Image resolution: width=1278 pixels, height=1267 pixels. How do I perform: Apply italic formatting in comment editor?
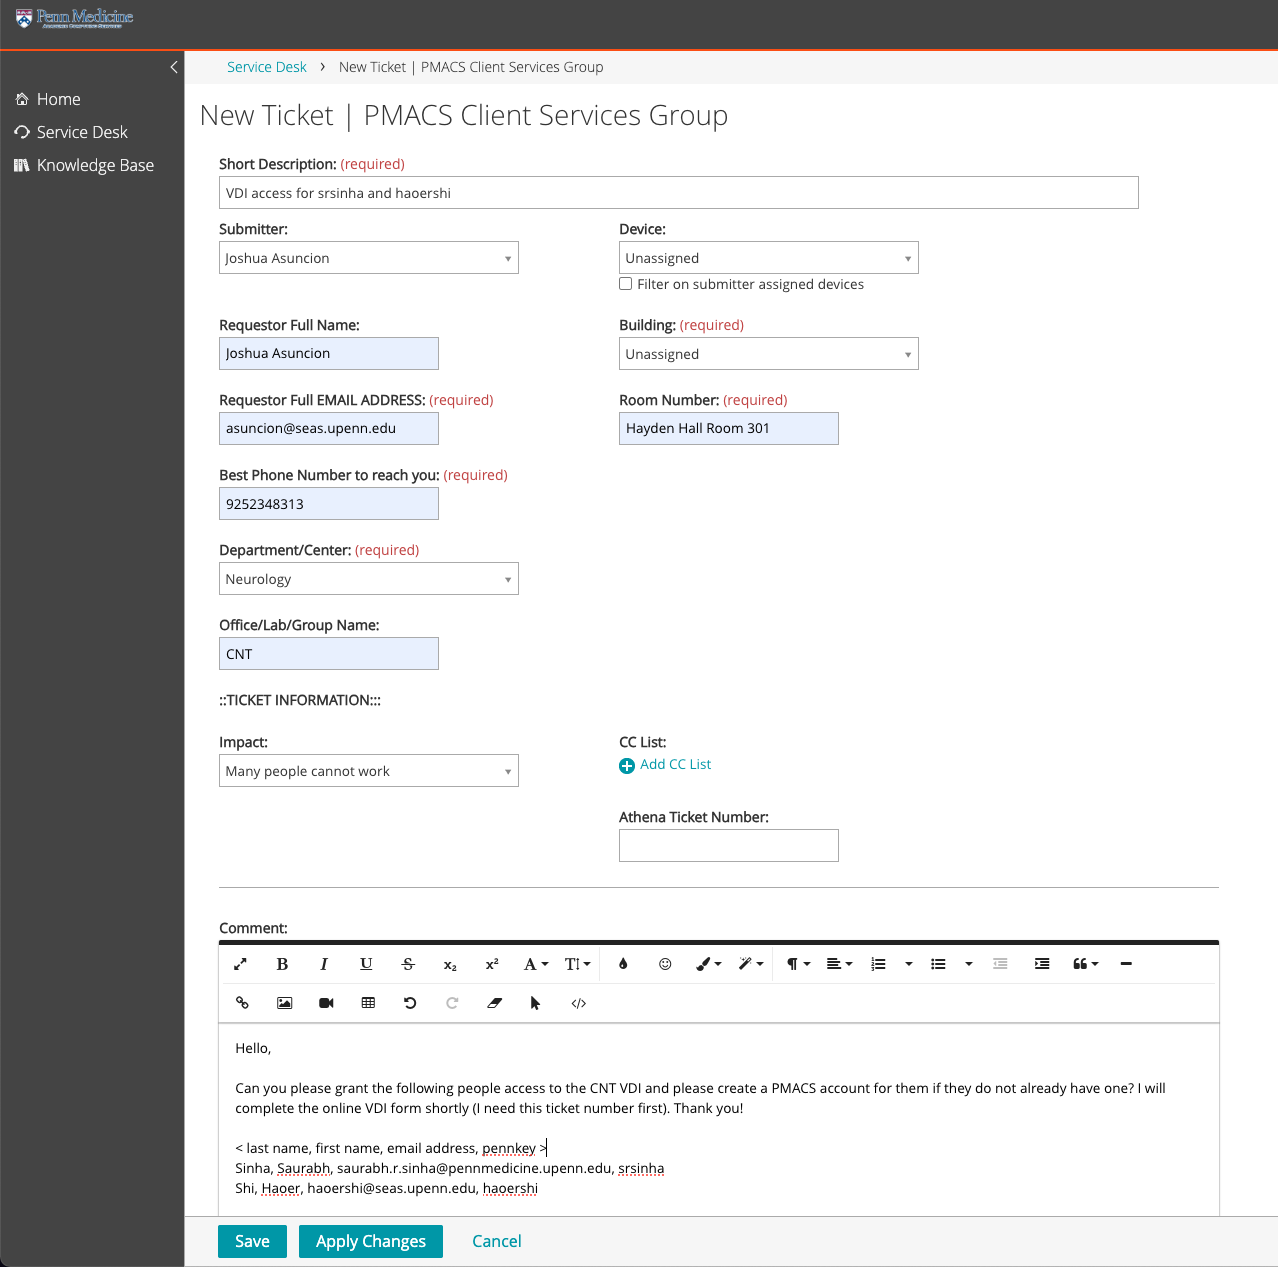point(324,964)
